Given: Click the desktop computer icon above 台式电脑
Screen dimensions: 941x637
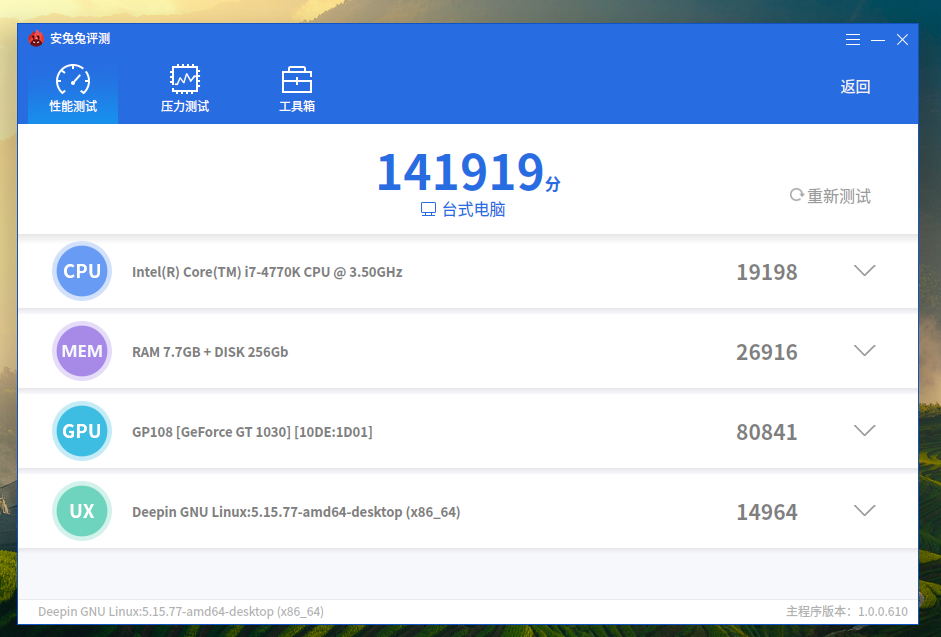Looking at the screenshot, I should tap(428, 209).
